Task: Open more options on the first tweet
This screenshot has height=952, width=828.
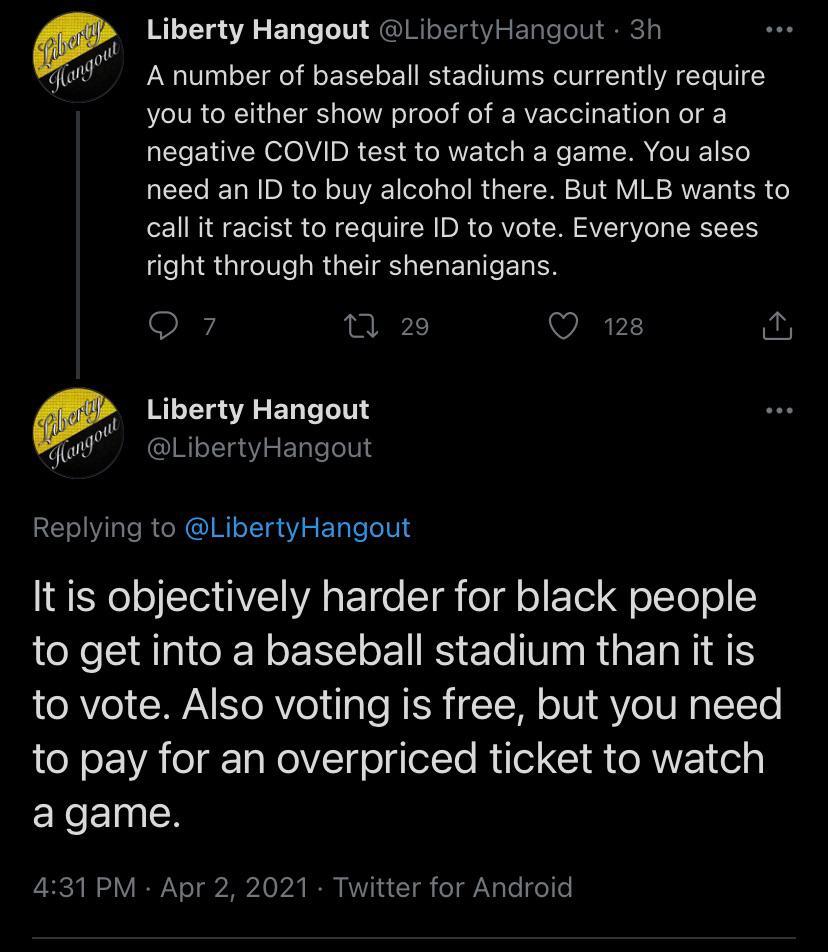Action: (777, 30)
